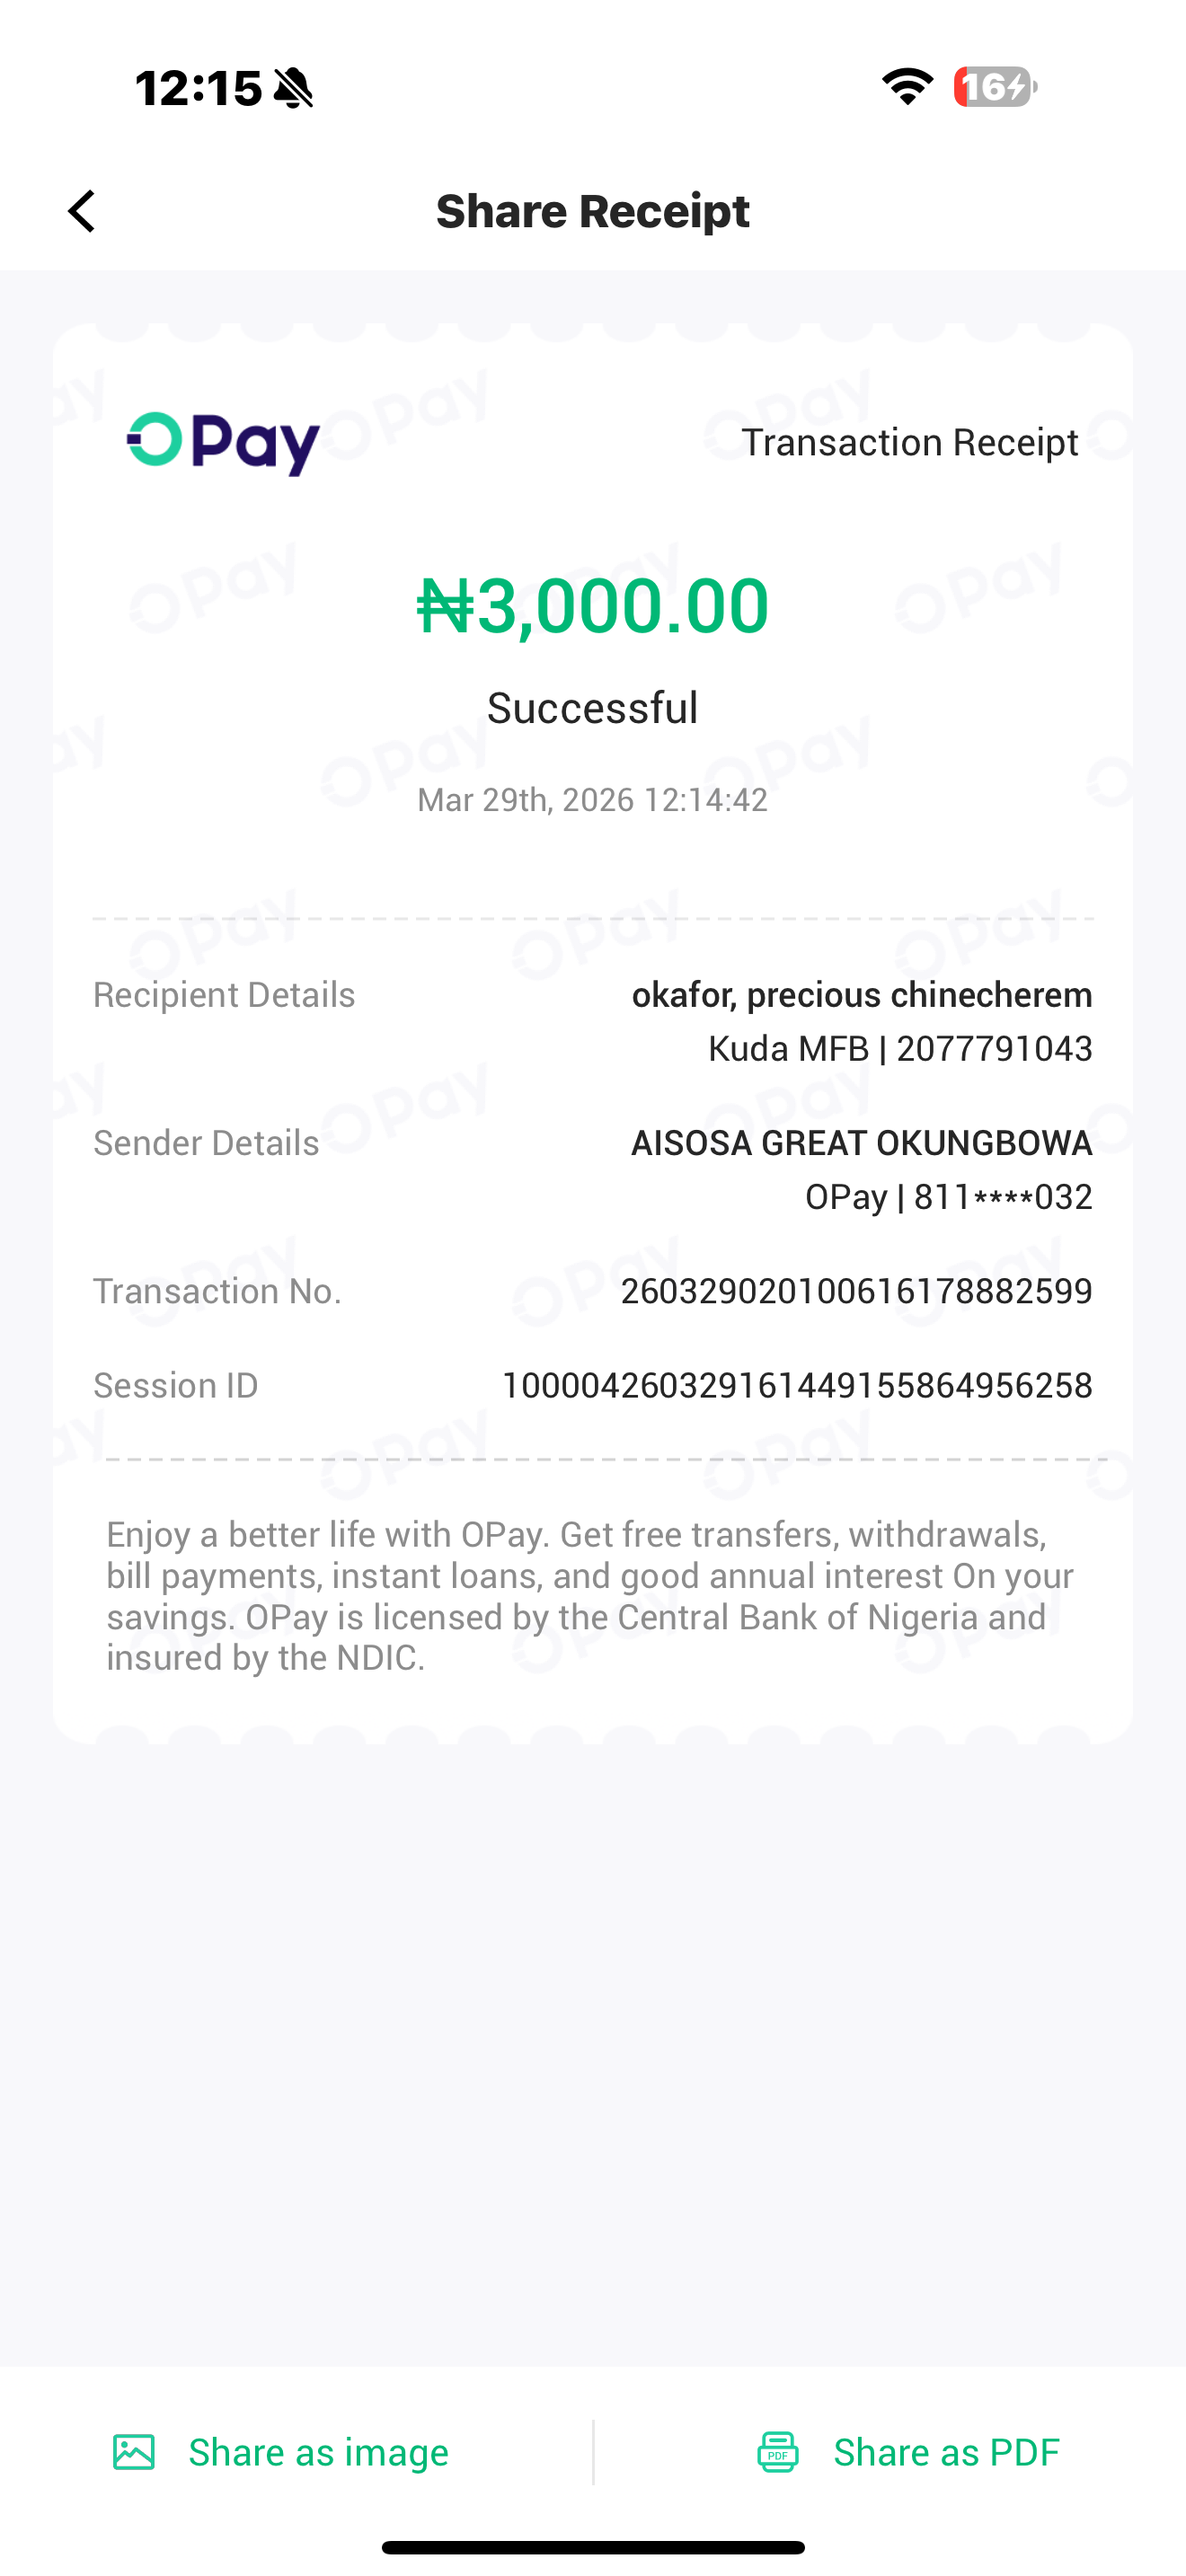Tap the Wi-Fi status icon
1186x2576 pixels.
907,87
